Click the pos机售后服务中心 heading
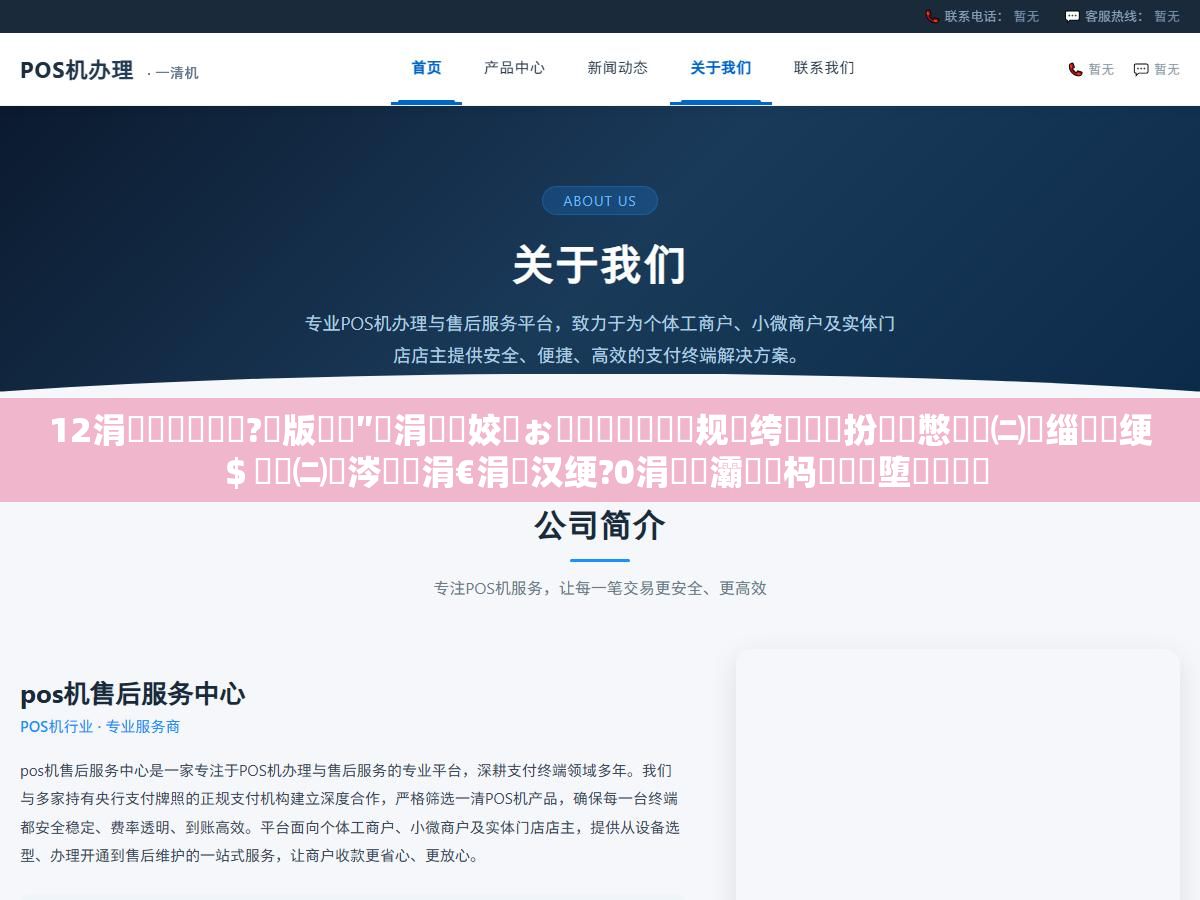The image size is (1200, 900). [133, 694]
